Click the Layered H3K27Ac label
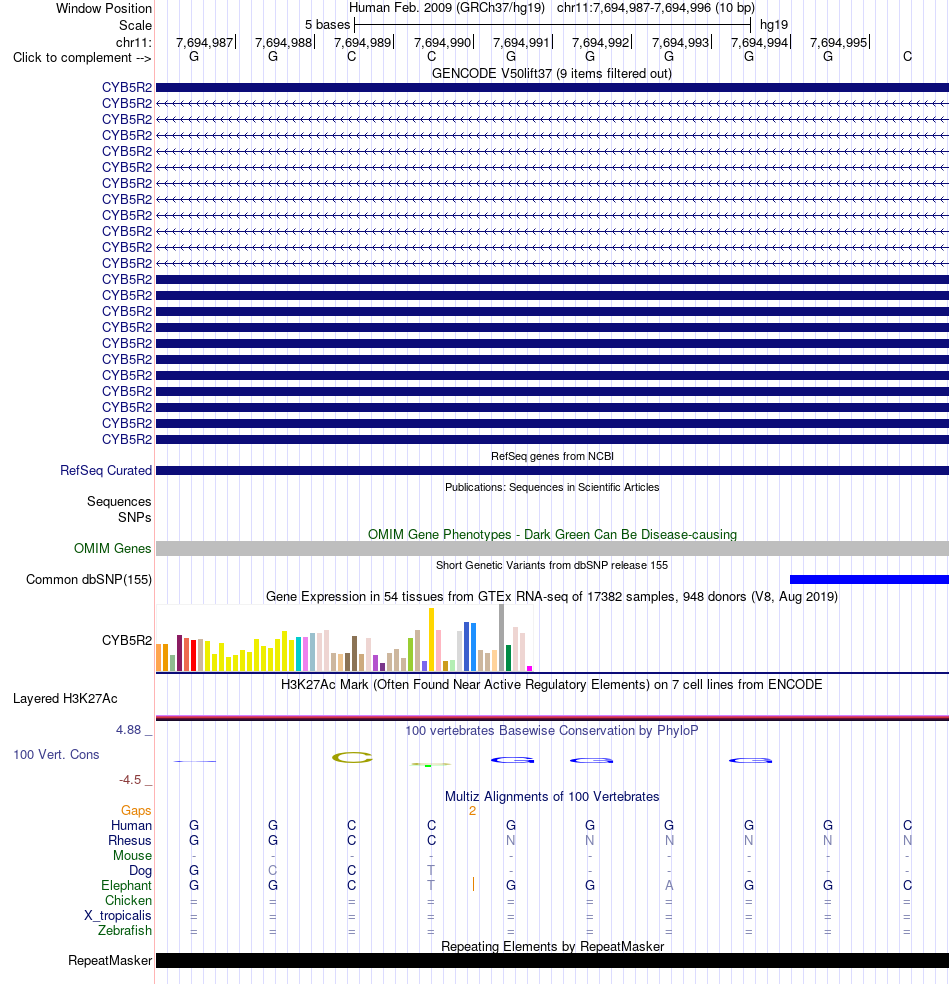This screenshot has height=984, width=950. (x=65, y=698)
